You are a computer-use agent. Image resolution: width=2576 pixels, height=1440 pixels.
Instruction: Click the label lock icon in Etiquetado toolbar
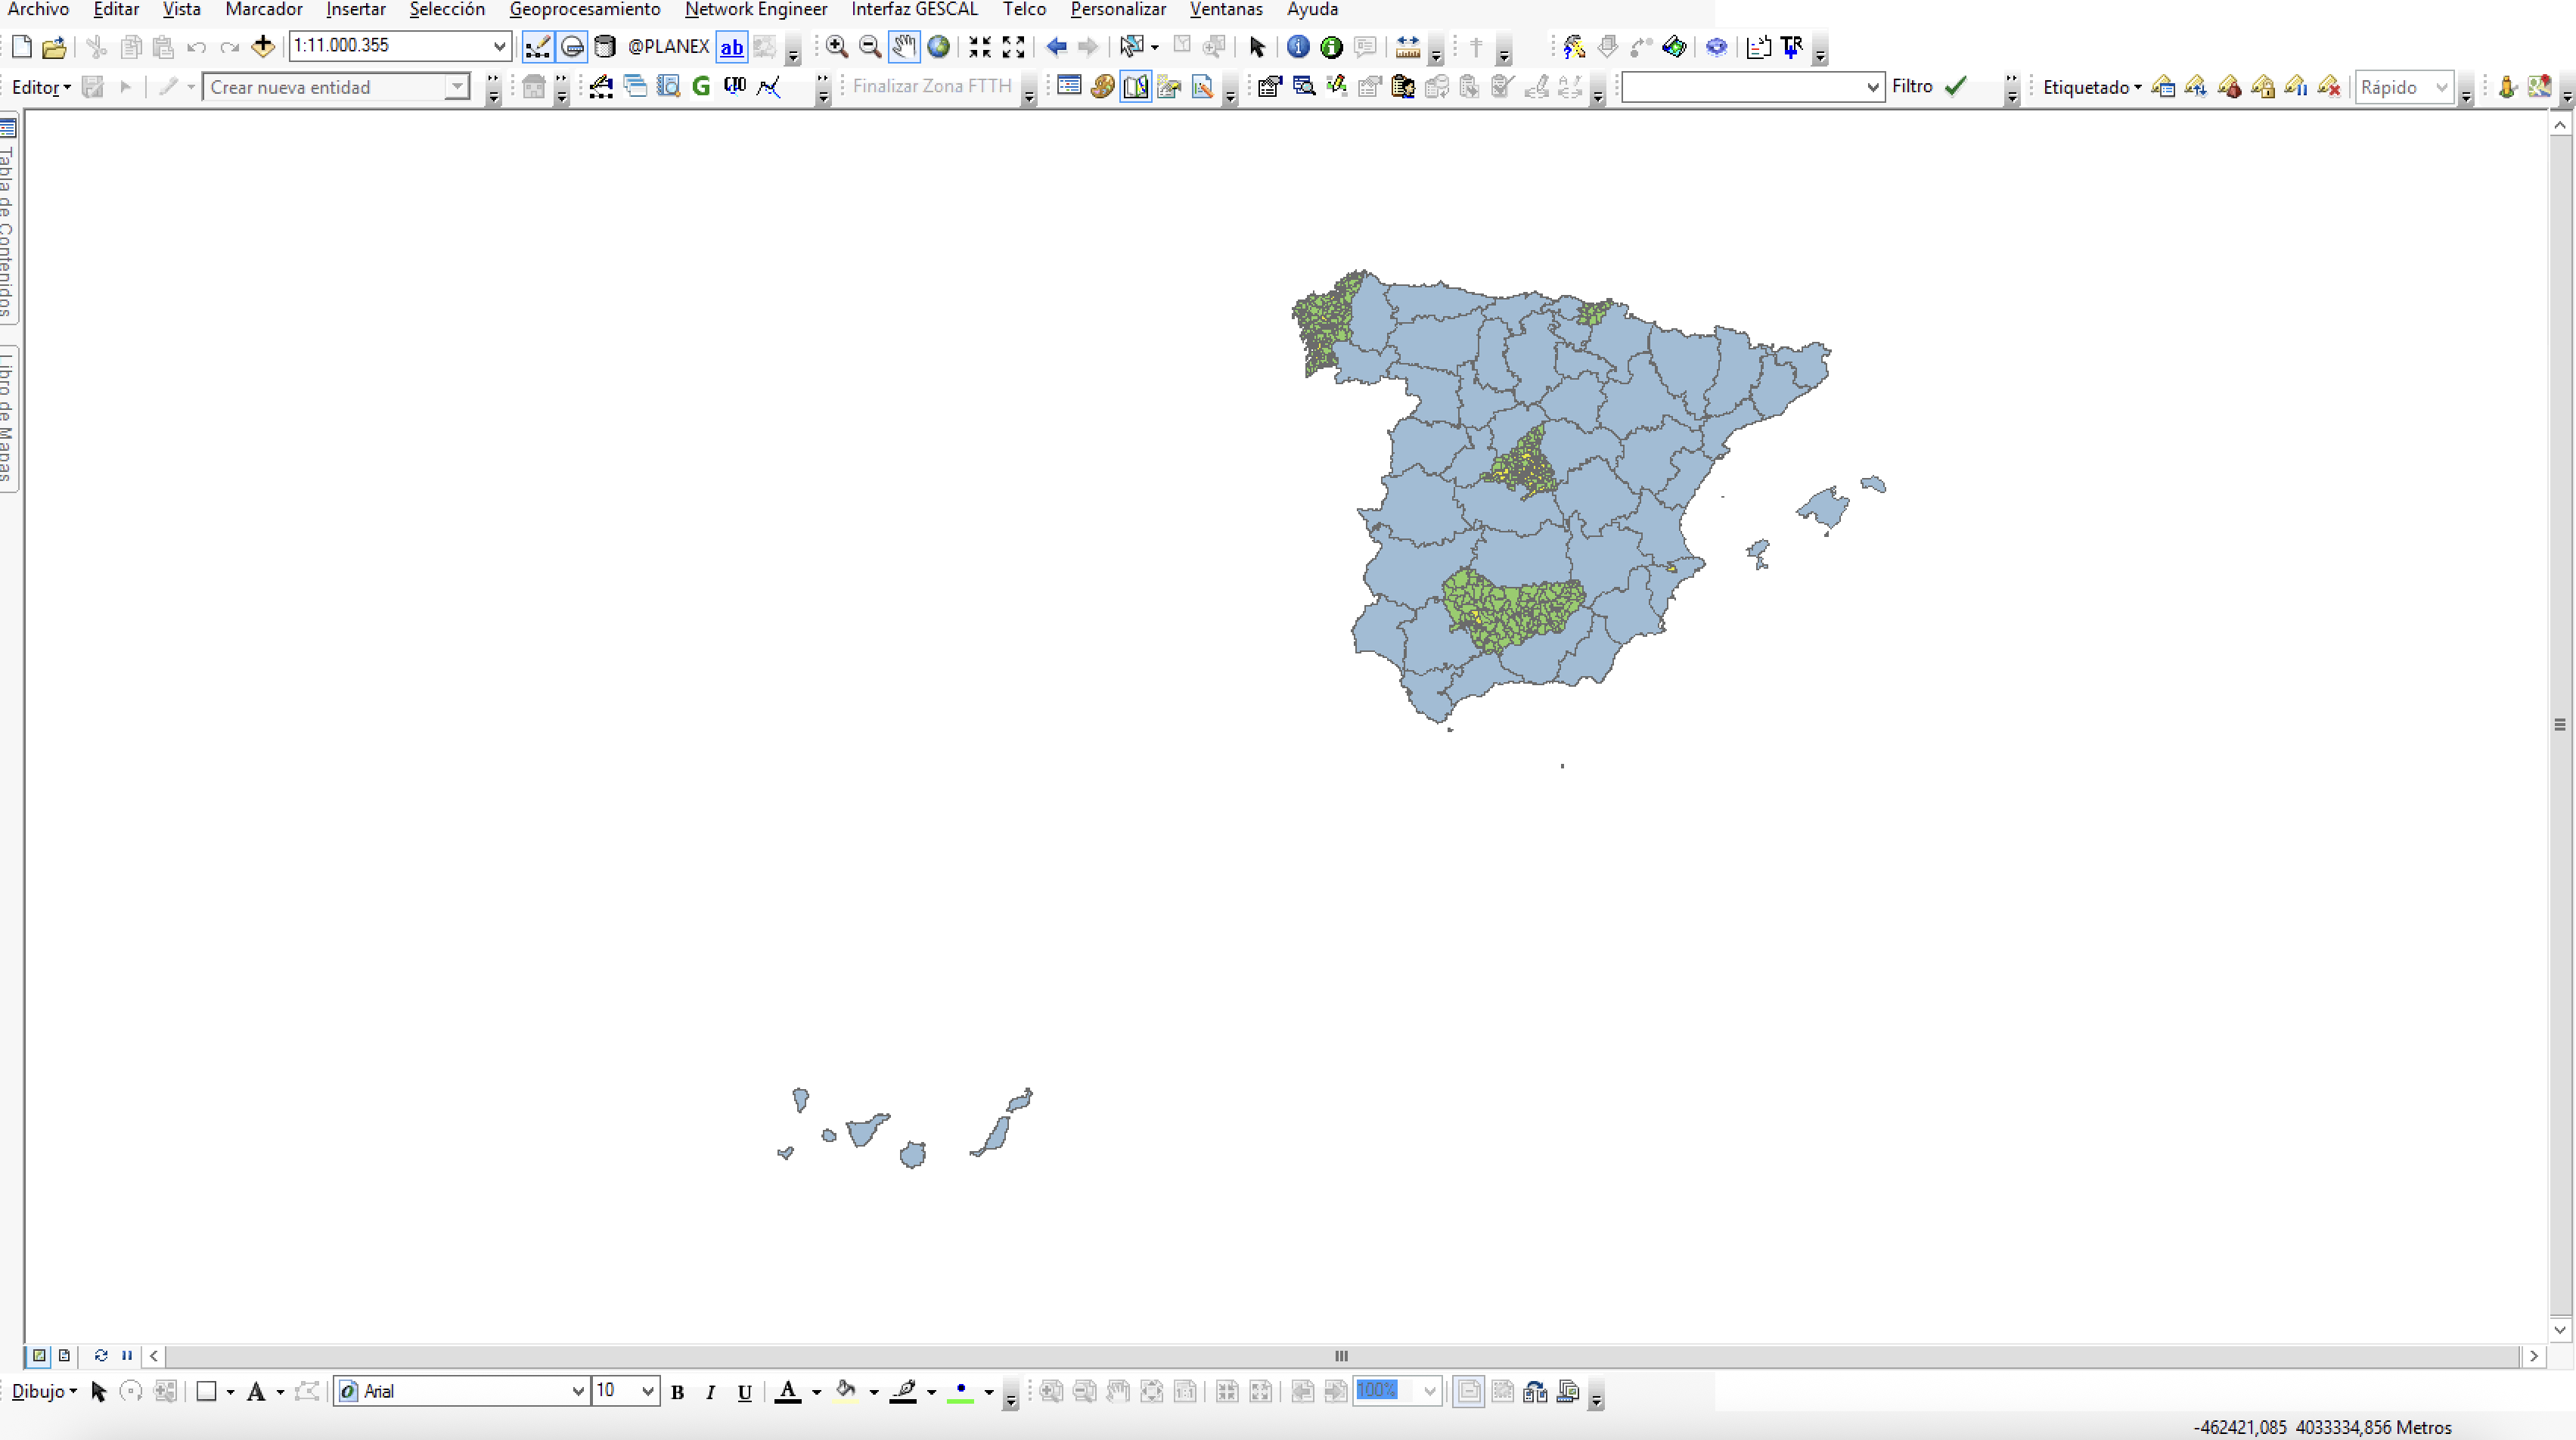click(2262, 87)
